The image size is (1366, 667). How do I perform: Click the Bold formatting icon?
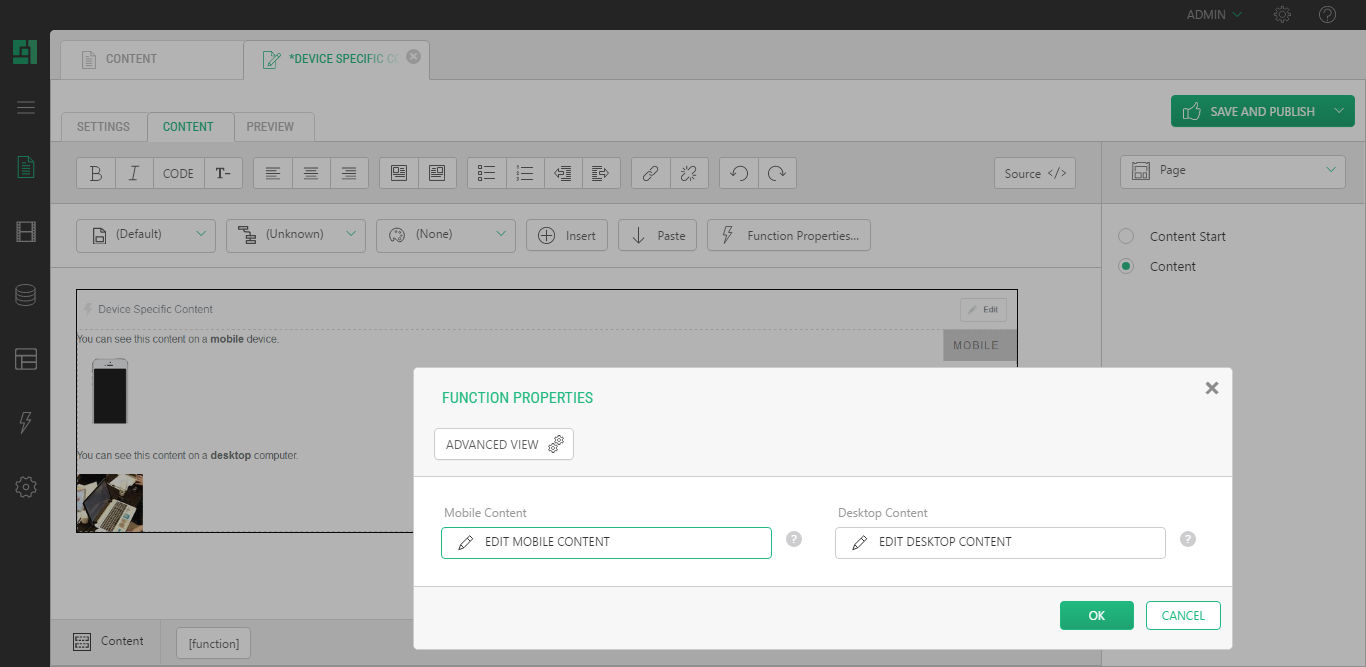[96, 173]
